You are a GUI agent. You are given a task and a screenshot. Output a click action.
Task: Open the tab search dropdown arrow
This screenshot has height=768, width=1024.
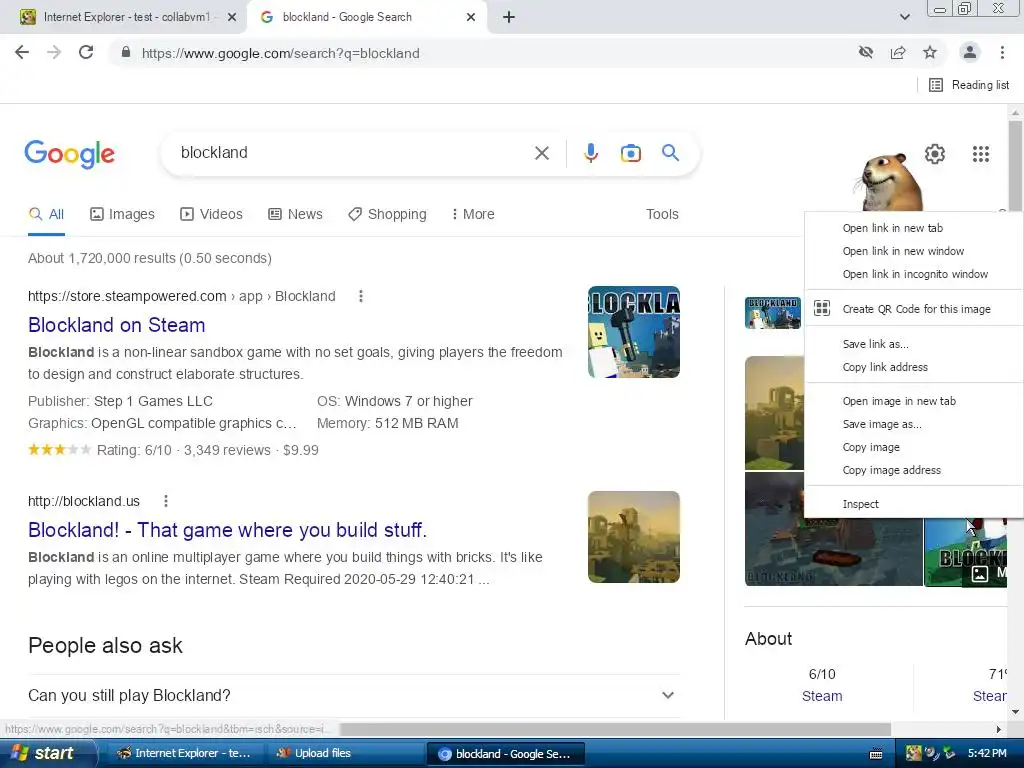coord(904,17)
